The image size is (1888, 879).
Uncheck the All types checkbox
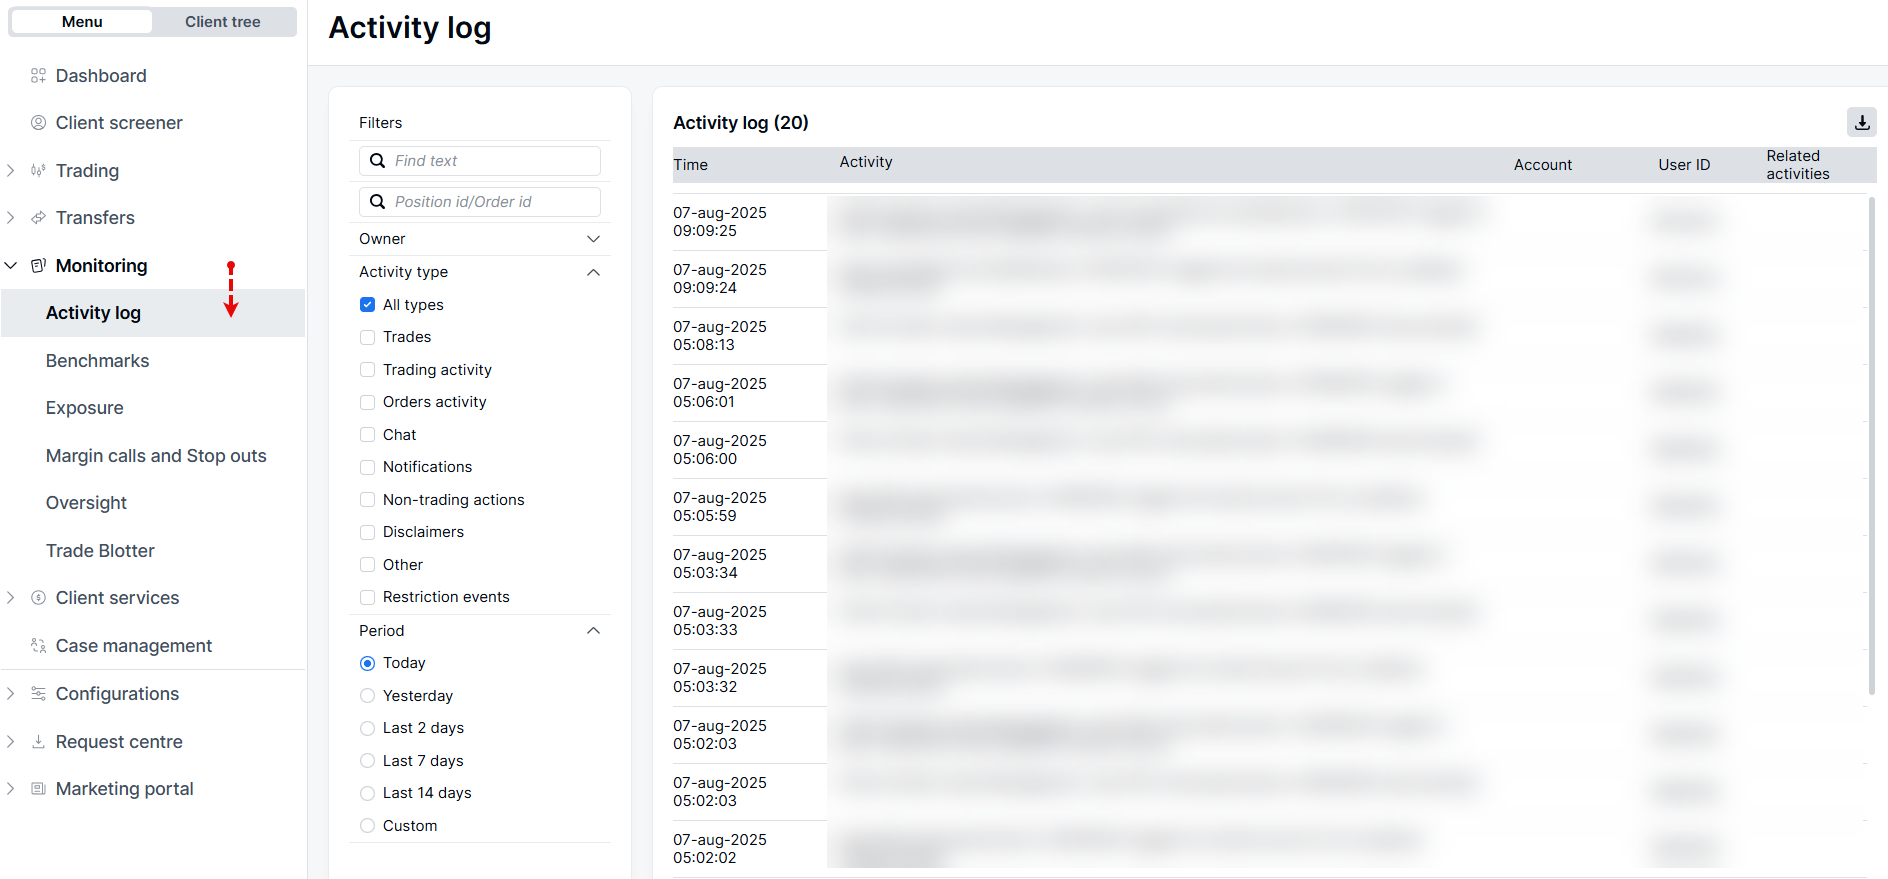(x=368, y=305)
